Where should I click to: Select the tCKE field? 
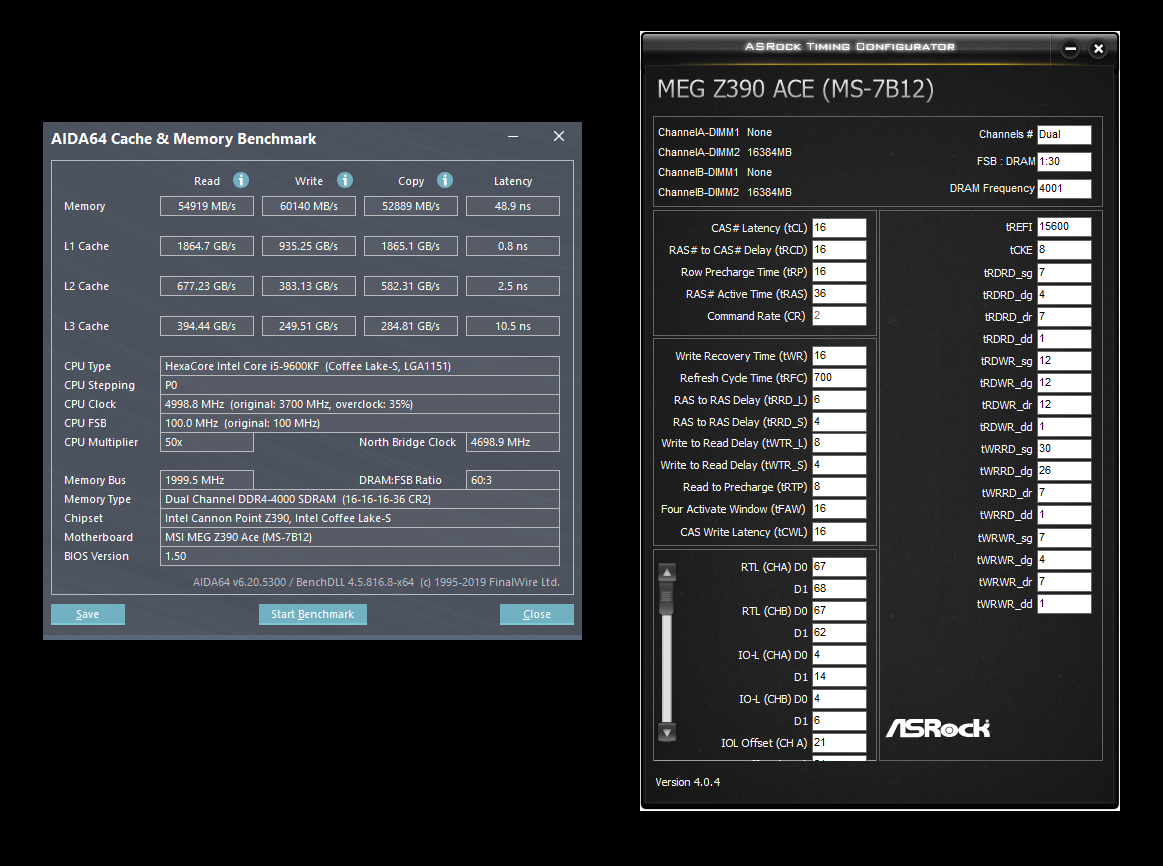click(1064, 250)
